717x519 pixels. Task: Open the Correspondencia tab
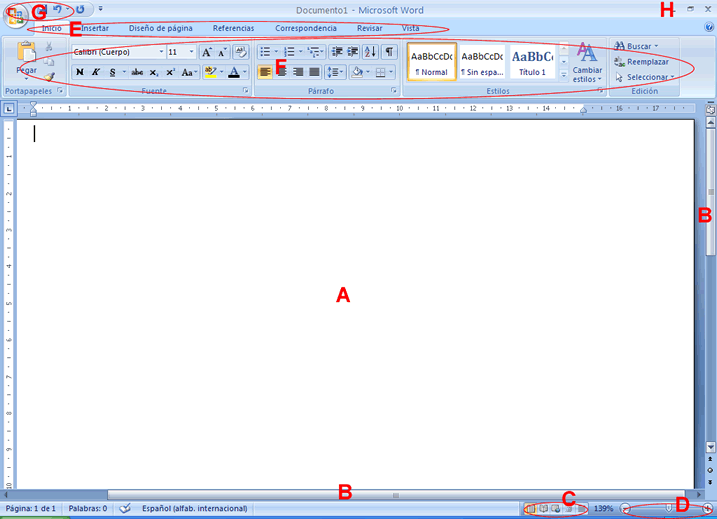[x=306, y=28]
